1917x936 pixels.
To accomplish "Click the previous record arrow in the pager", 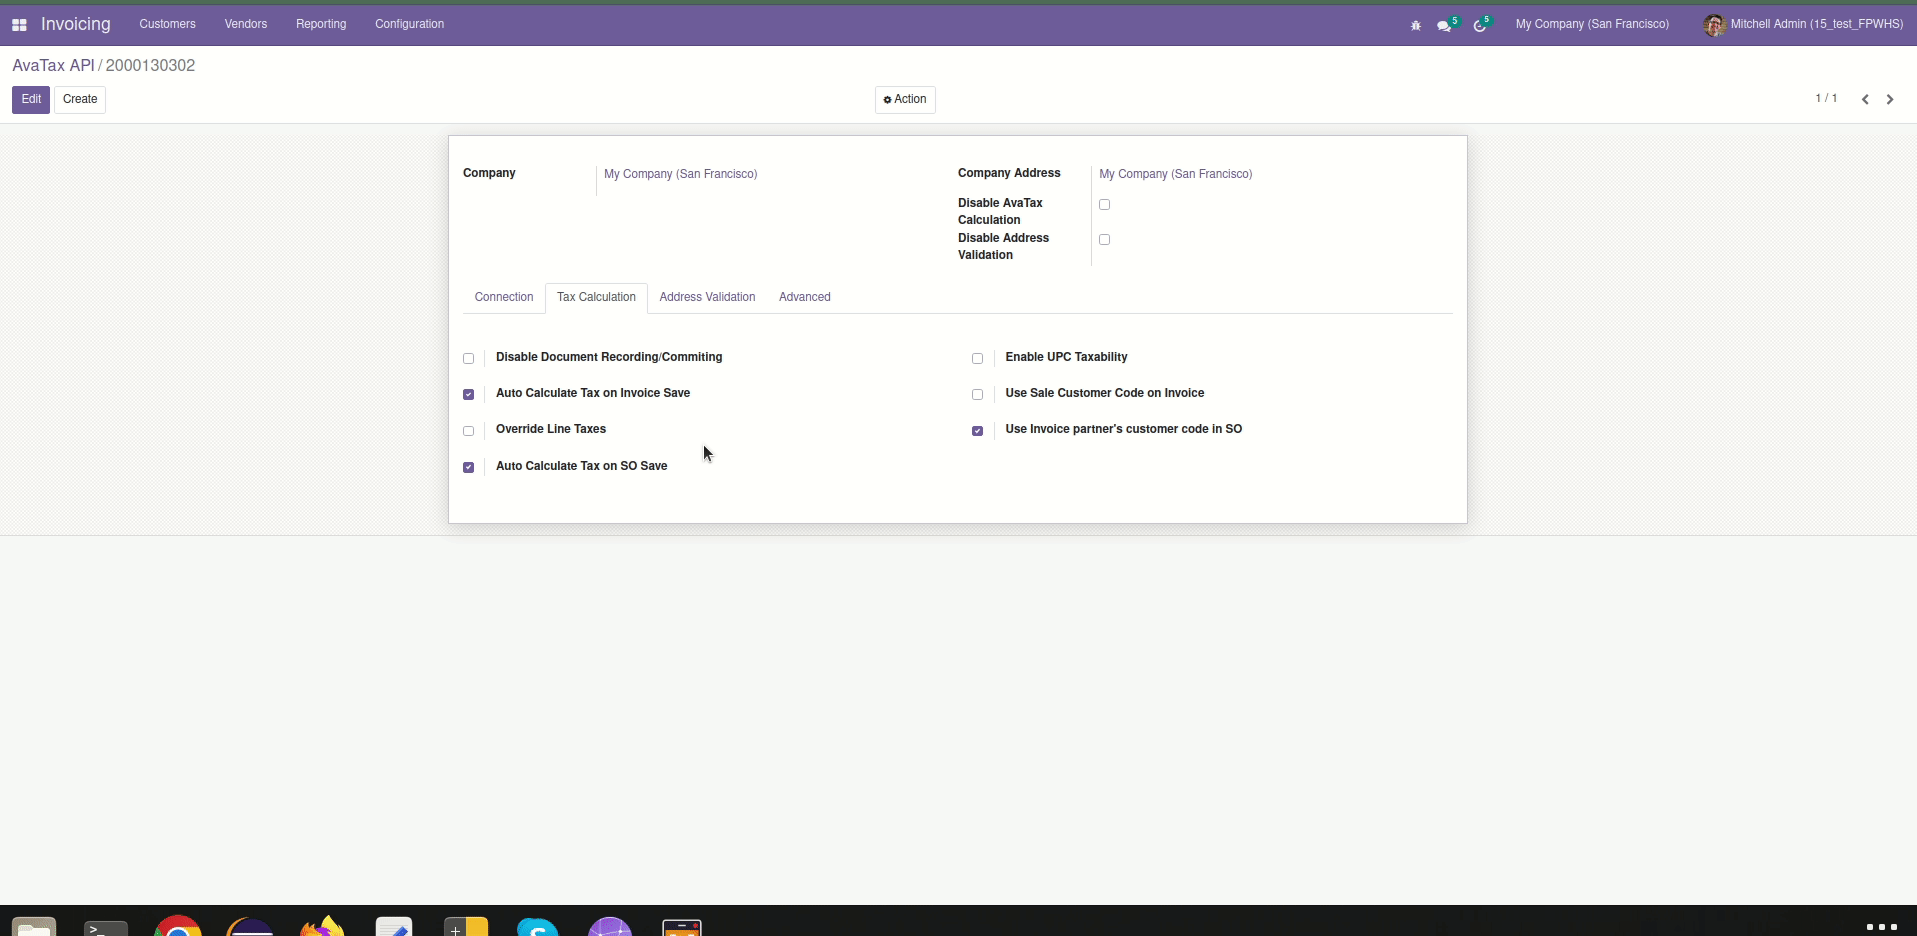I will click(1863, 99).
